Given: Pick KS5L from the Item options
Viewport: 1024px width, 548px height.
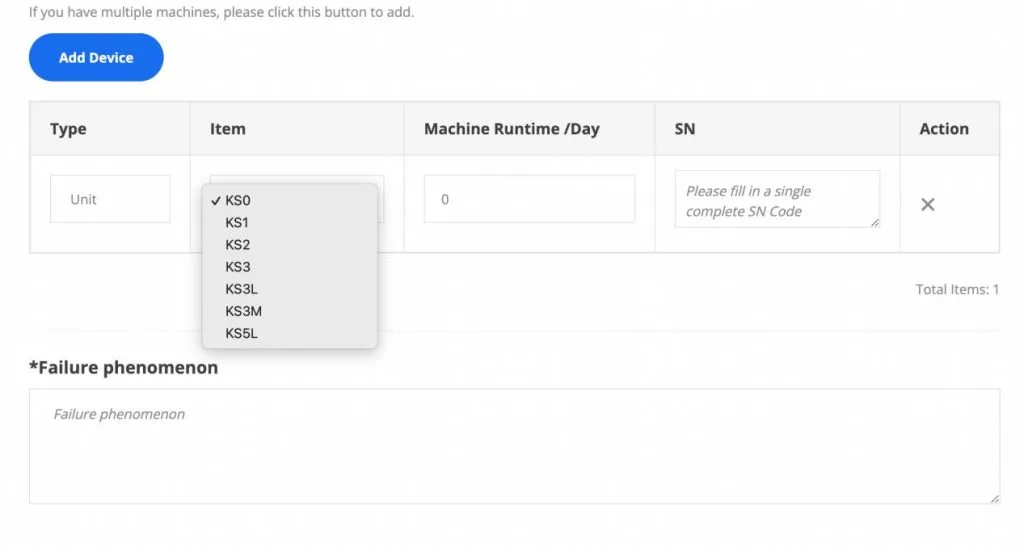Looking at the screenshot, I should (x=242, y=333).
